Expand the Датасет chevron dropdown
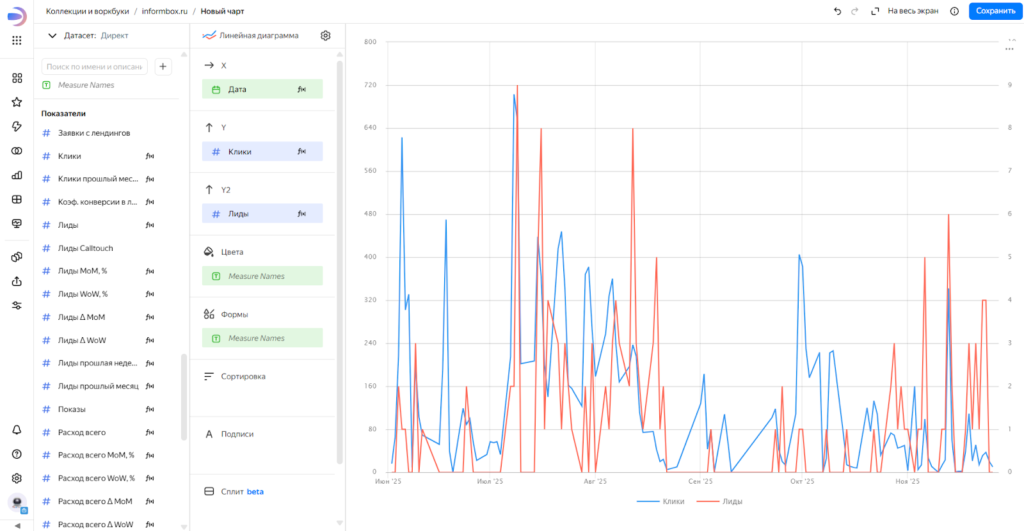This screenshot has width=1024, height=531. click(52, 36)
